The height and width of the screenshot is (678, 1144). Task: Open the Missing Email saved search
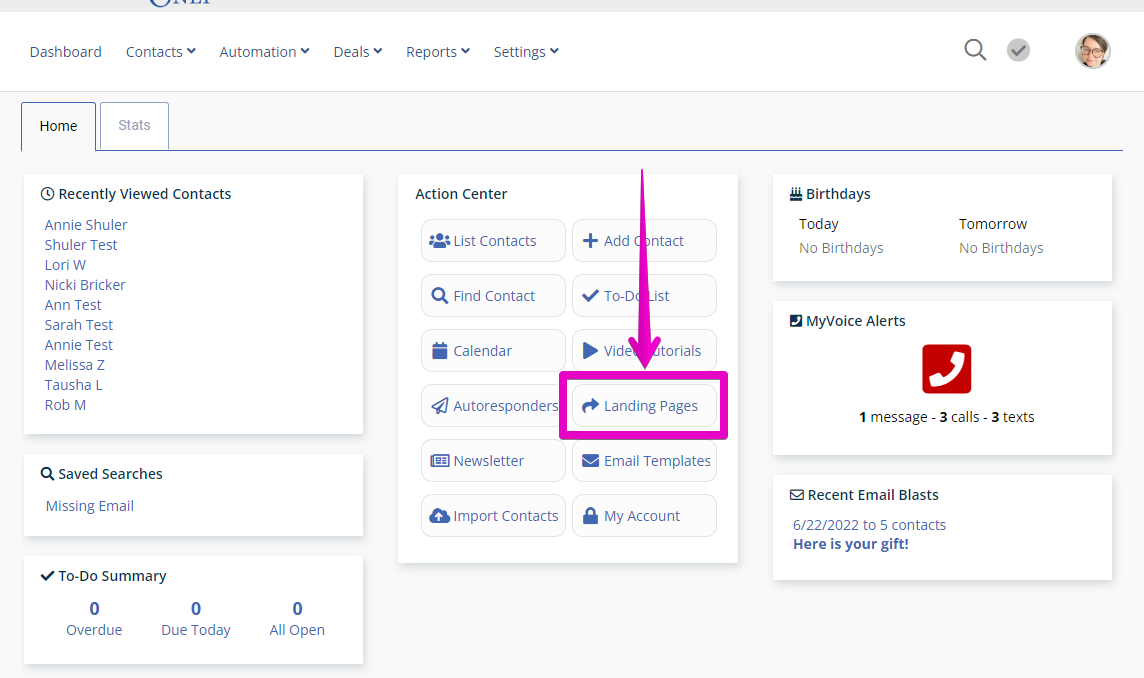pos(89,505)
